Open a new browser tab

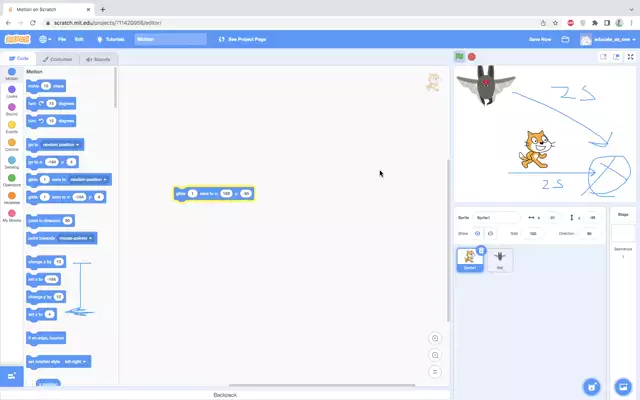pos(103,9)
